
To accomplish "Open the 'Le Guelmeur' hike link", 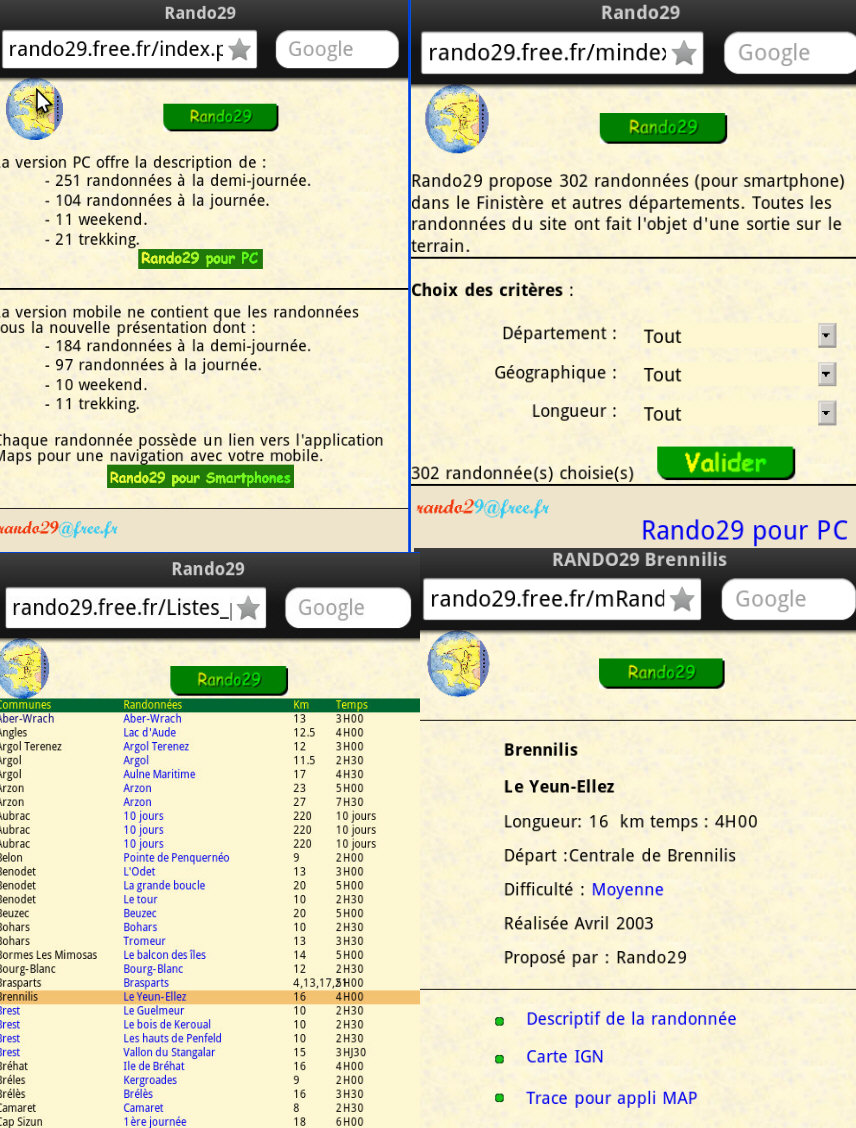I will [153, 1011].
